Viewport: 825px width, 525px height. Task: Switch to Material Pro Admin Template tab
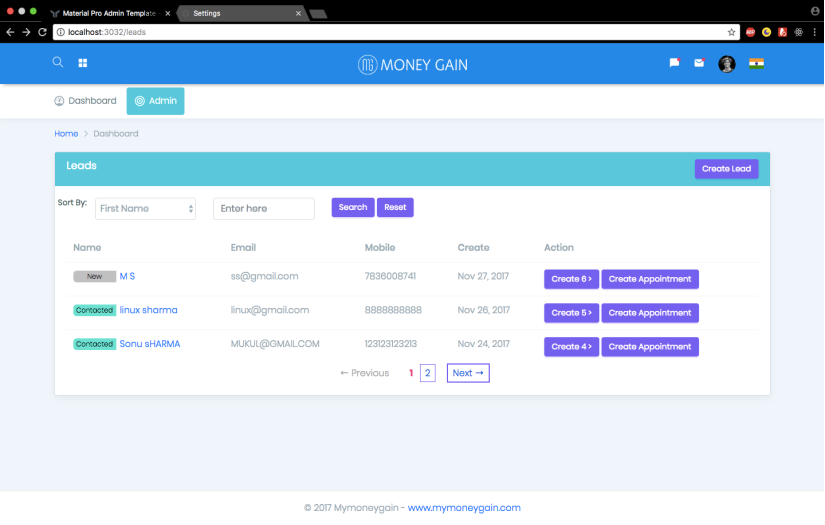click(109, 13)
